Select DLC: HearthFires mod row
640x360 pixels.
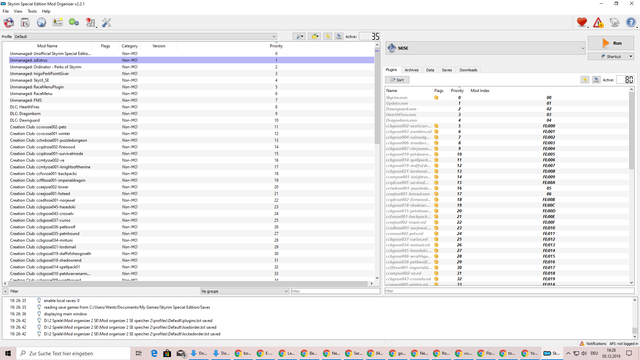[191, 107]
